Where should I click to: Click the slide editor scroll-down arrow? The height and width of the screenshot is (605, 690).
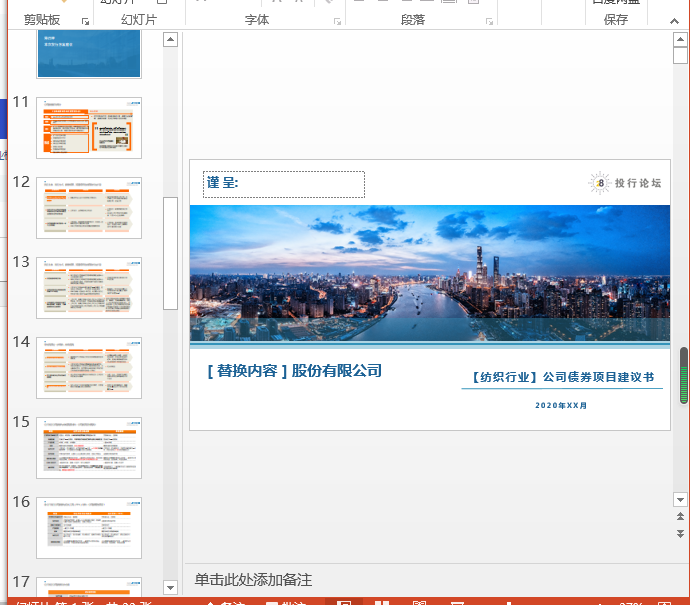[680, 499]
